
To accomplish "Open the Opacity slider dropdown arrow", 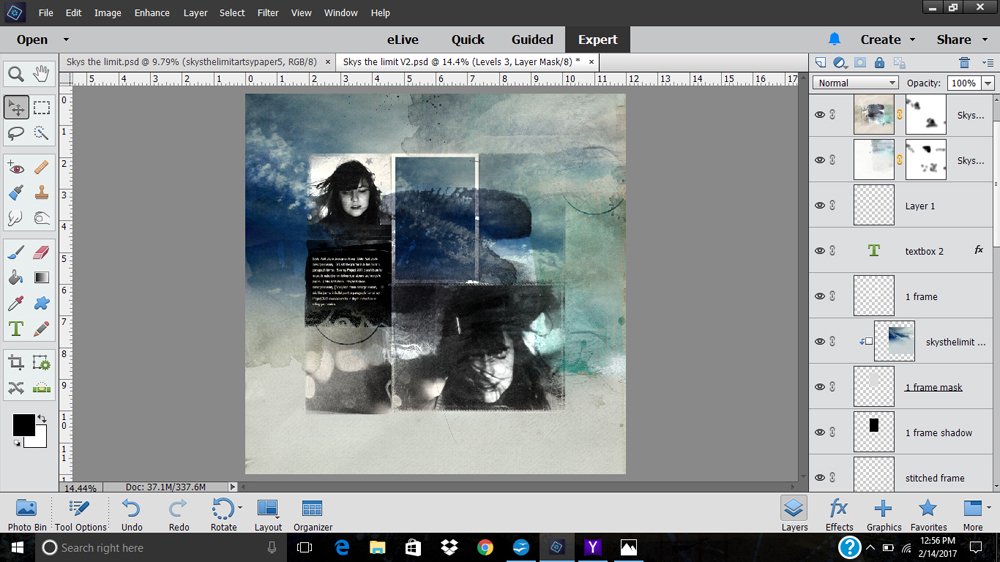I will click(x=988, y=83).
